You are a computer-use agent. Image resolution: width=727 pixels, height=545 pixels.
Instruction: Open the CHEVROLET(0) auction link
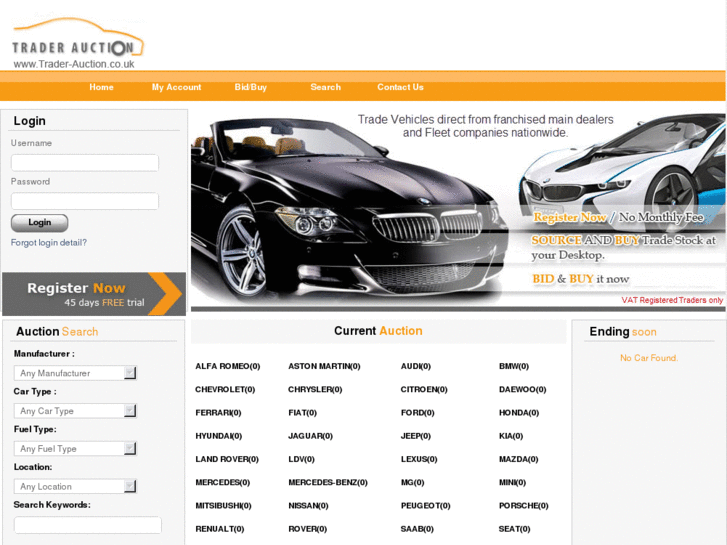click(225, 390)
